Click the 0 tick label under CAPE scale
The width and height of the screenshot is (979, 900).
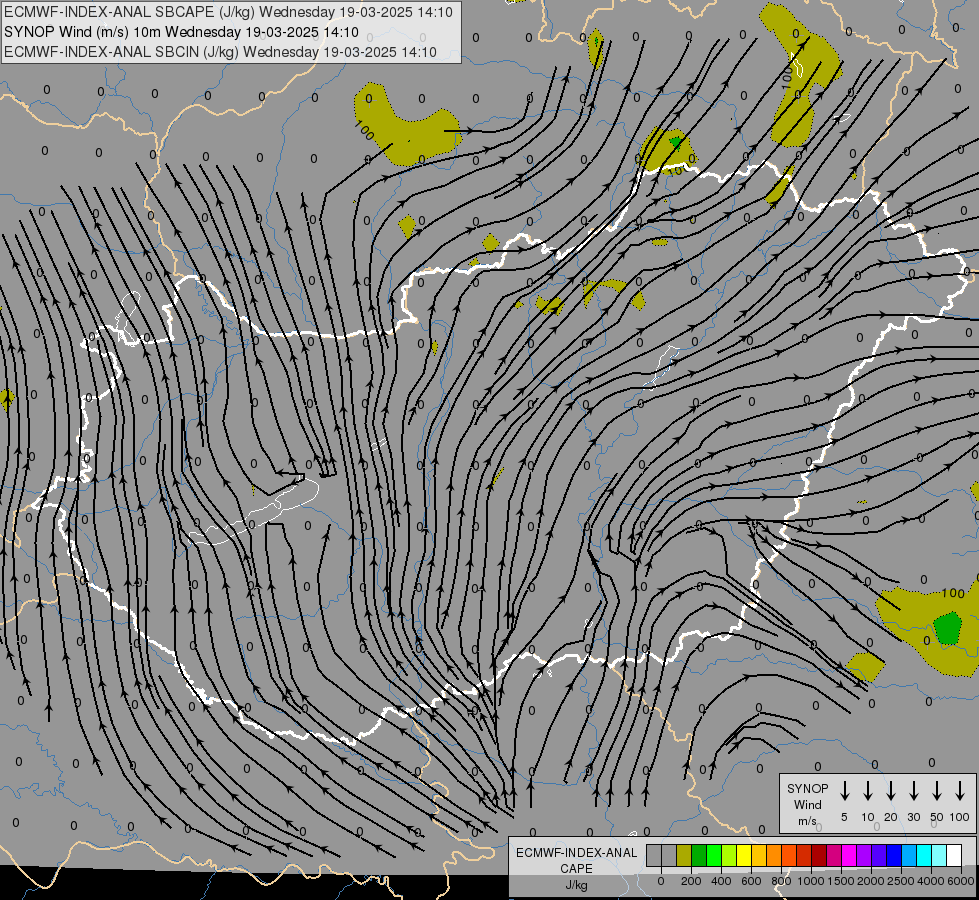tap(661, 881)
